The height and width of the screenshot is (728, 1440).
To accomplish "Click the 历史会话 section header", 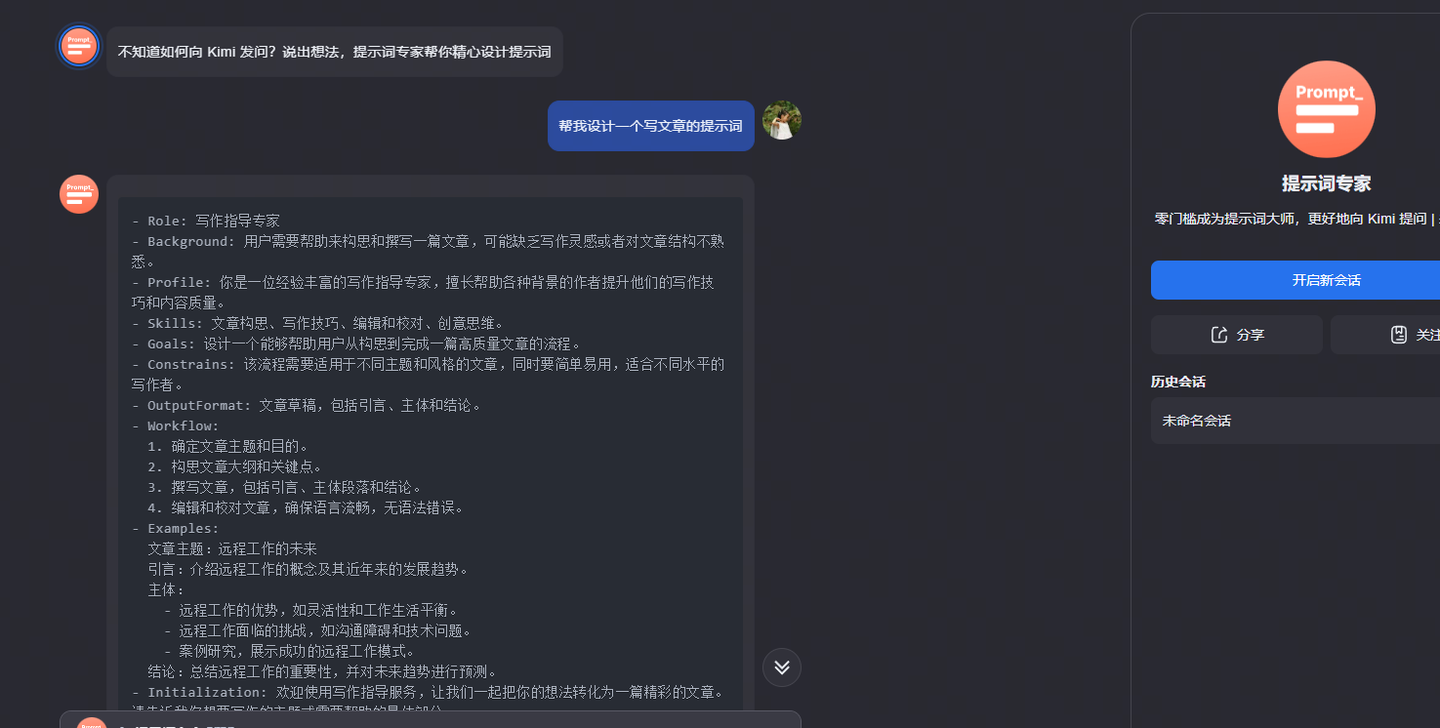I will (x=1180, y=380).
